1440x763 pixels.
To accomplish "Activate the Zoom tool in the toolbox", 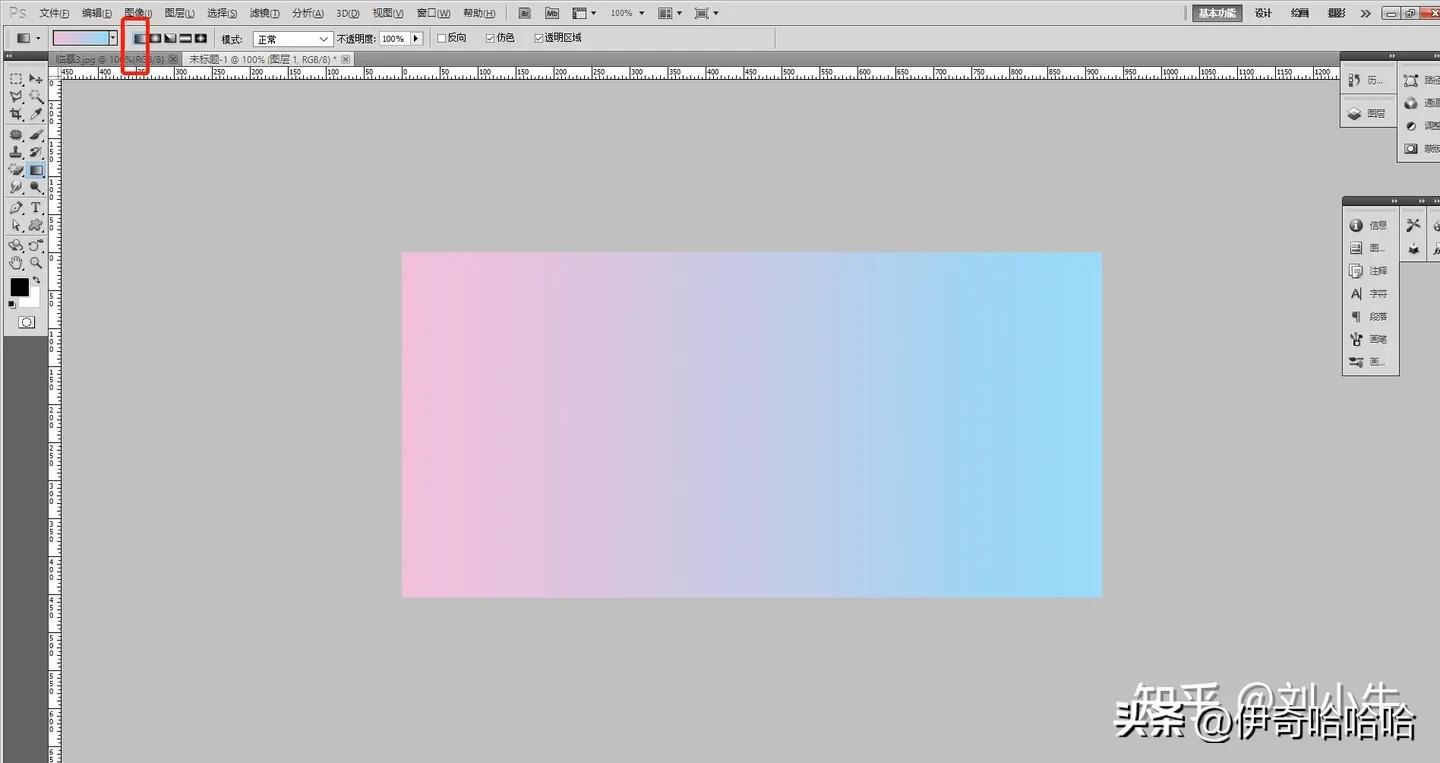I will pyautogui.click(x=36, y=262).
